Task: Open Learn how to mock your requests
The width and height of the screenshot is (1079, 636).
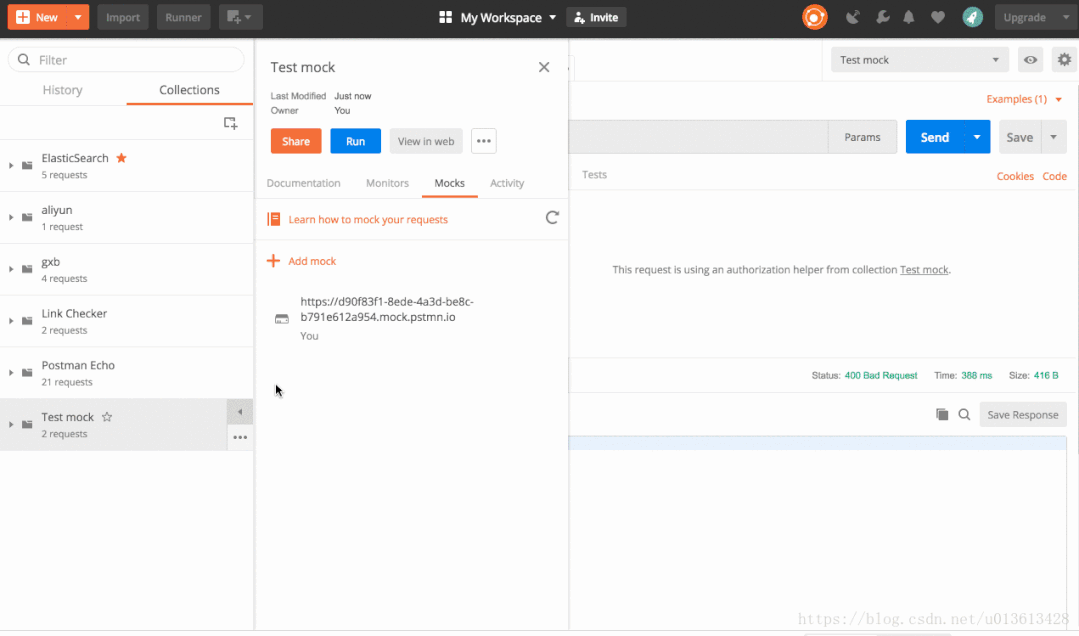Action: point(368,220)
